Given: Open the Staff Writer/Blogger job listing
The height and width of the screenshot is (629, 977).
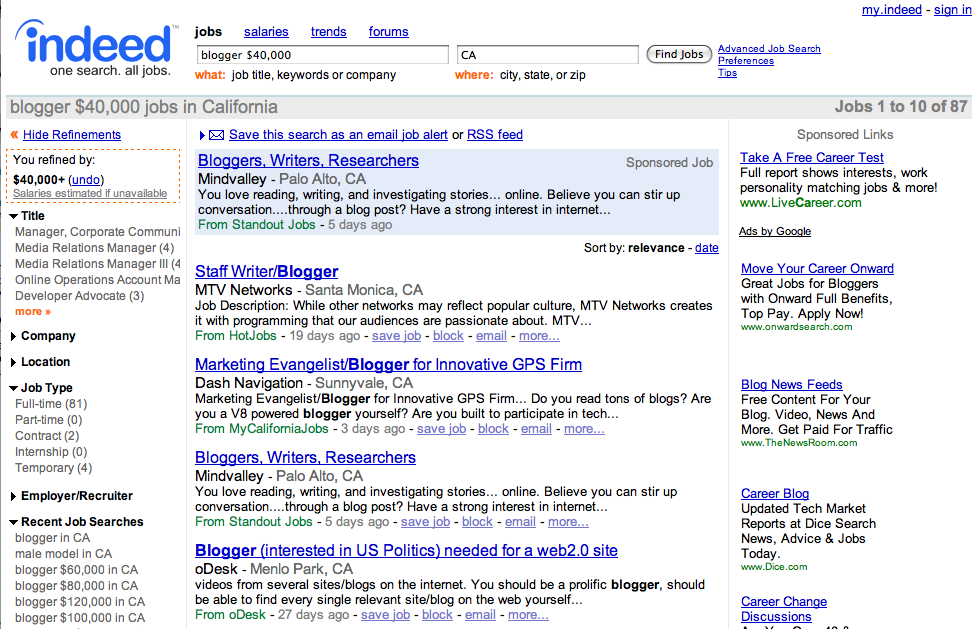Looking at the screenshot, I should pyautogui.click(x=266, y=272).
